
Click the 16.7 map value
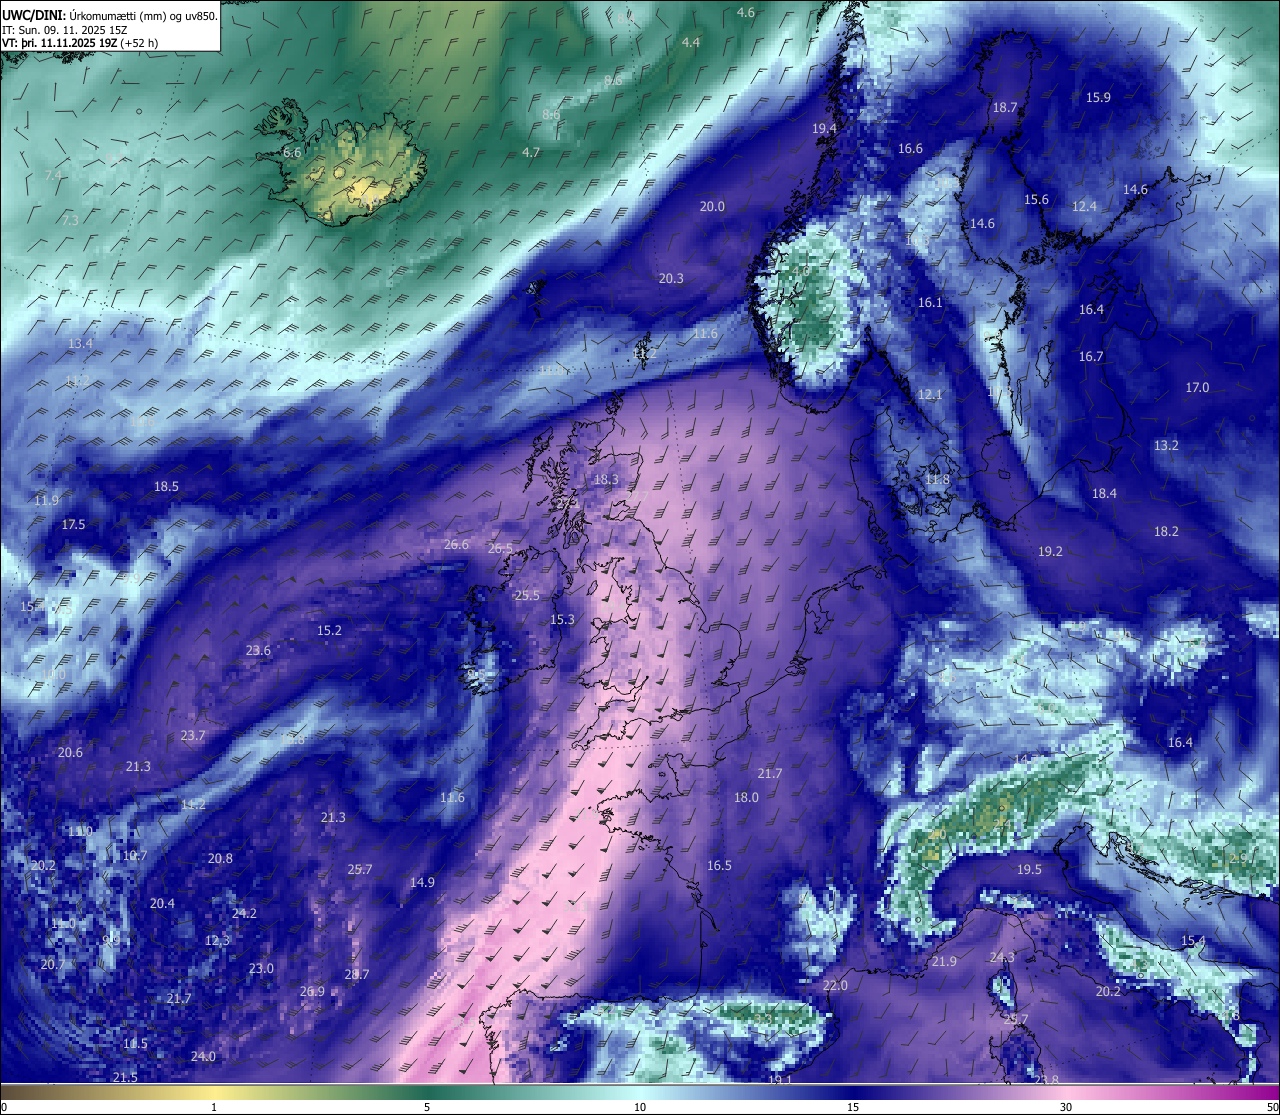1091,357
